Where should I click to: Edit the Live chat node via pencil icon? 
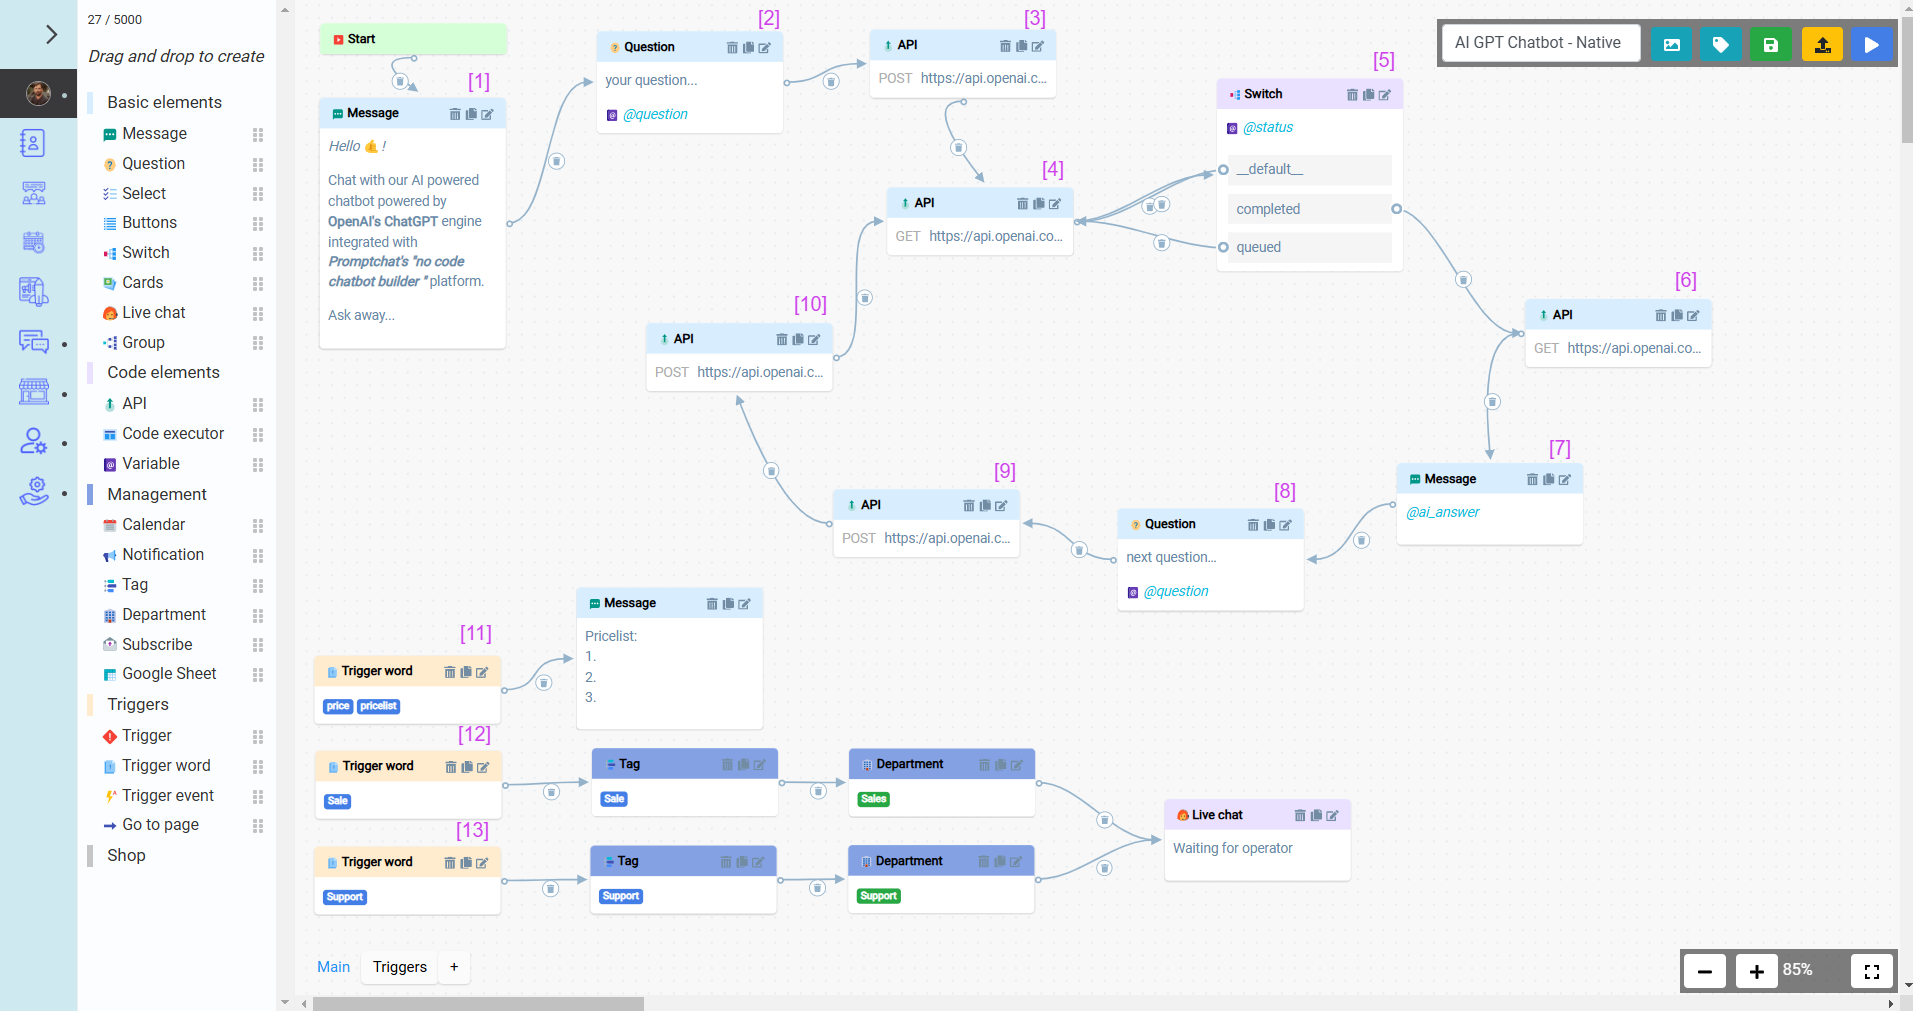[x=1332, y=816]
